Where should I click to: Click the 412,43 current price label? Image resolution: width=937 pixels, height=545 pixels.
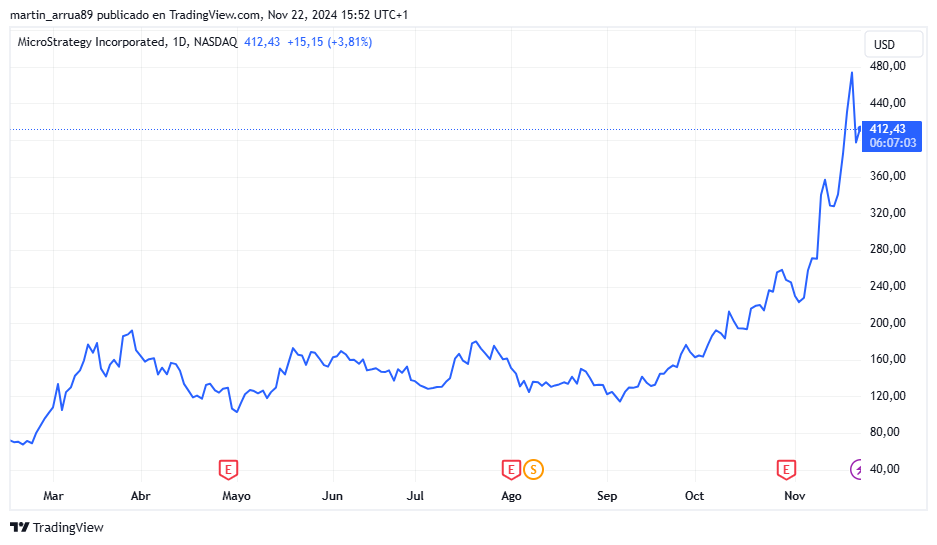887,129
